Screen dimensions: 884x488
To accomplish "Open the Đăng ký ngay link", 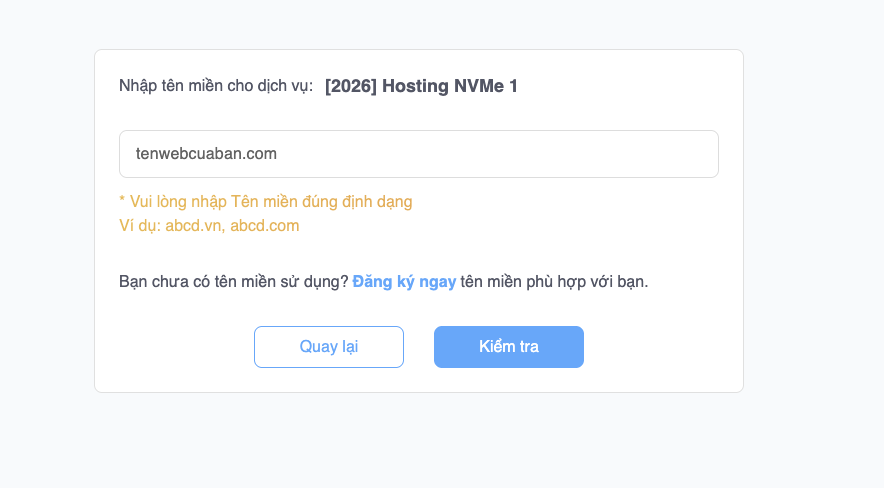I will click(404, 282).
